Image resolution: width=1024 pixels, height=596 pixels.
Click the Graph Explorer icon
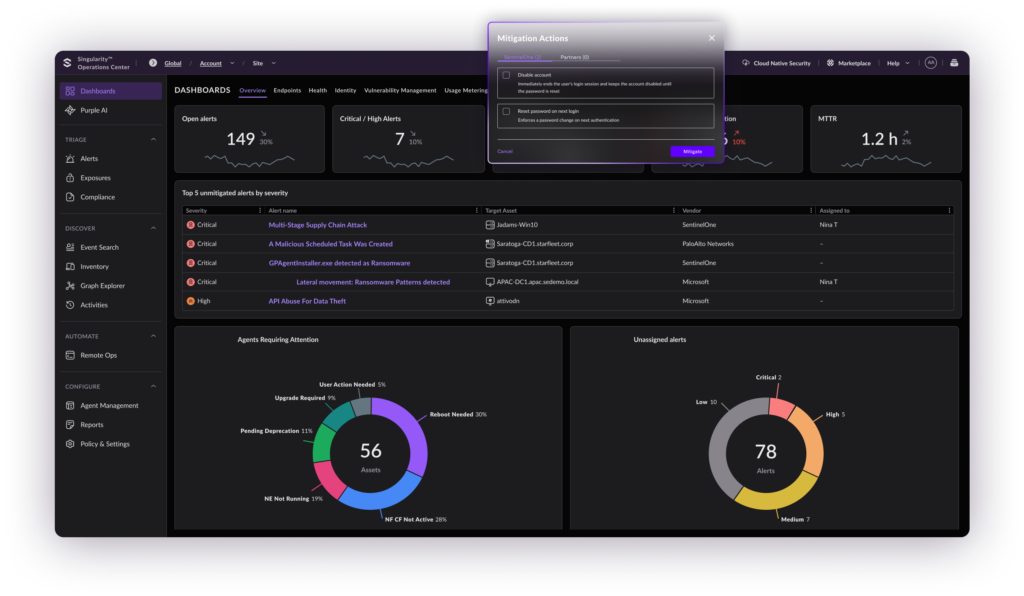click(70, 286)
